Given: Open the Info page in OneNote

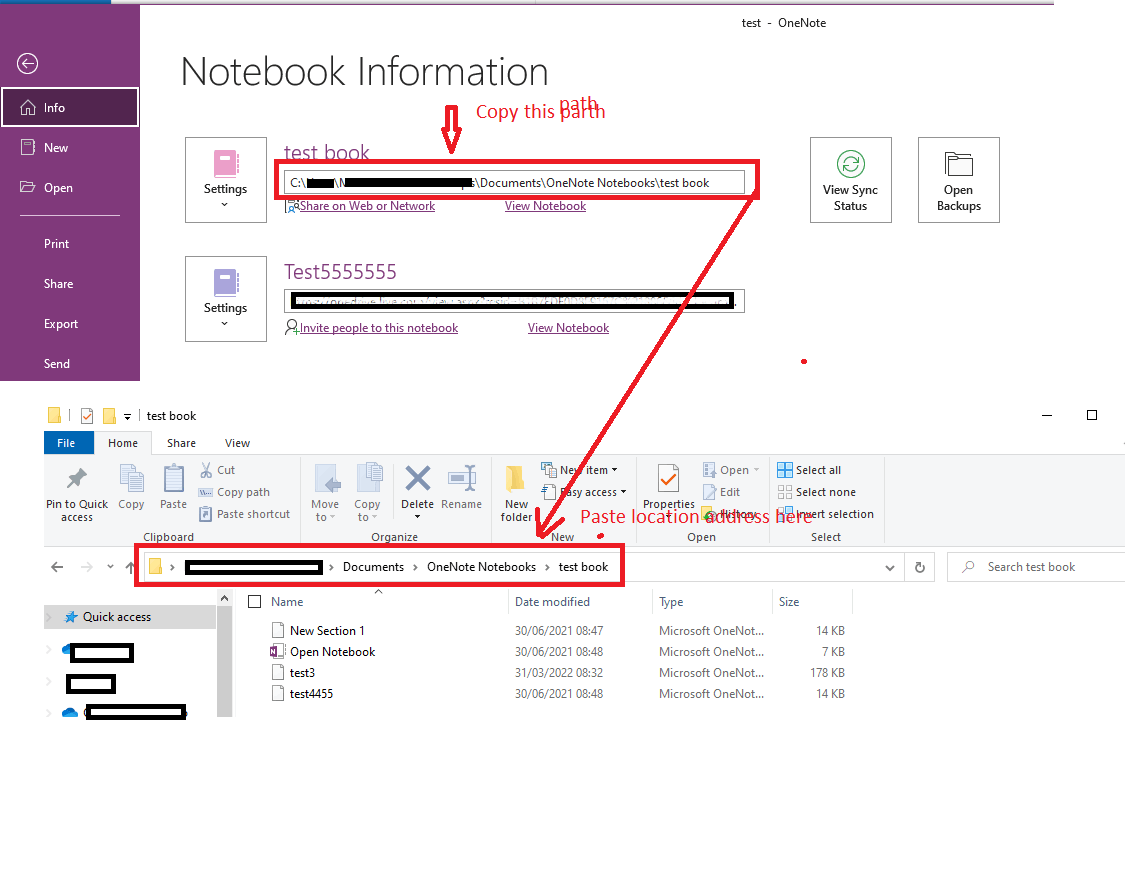Looking at the screenshot, I should point(70,108).
